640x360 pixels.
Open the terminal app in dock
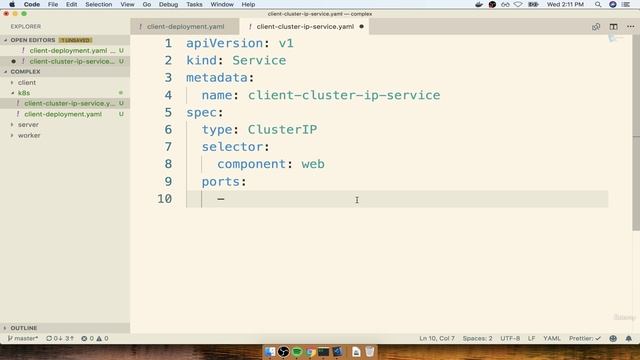coord(324,351)
